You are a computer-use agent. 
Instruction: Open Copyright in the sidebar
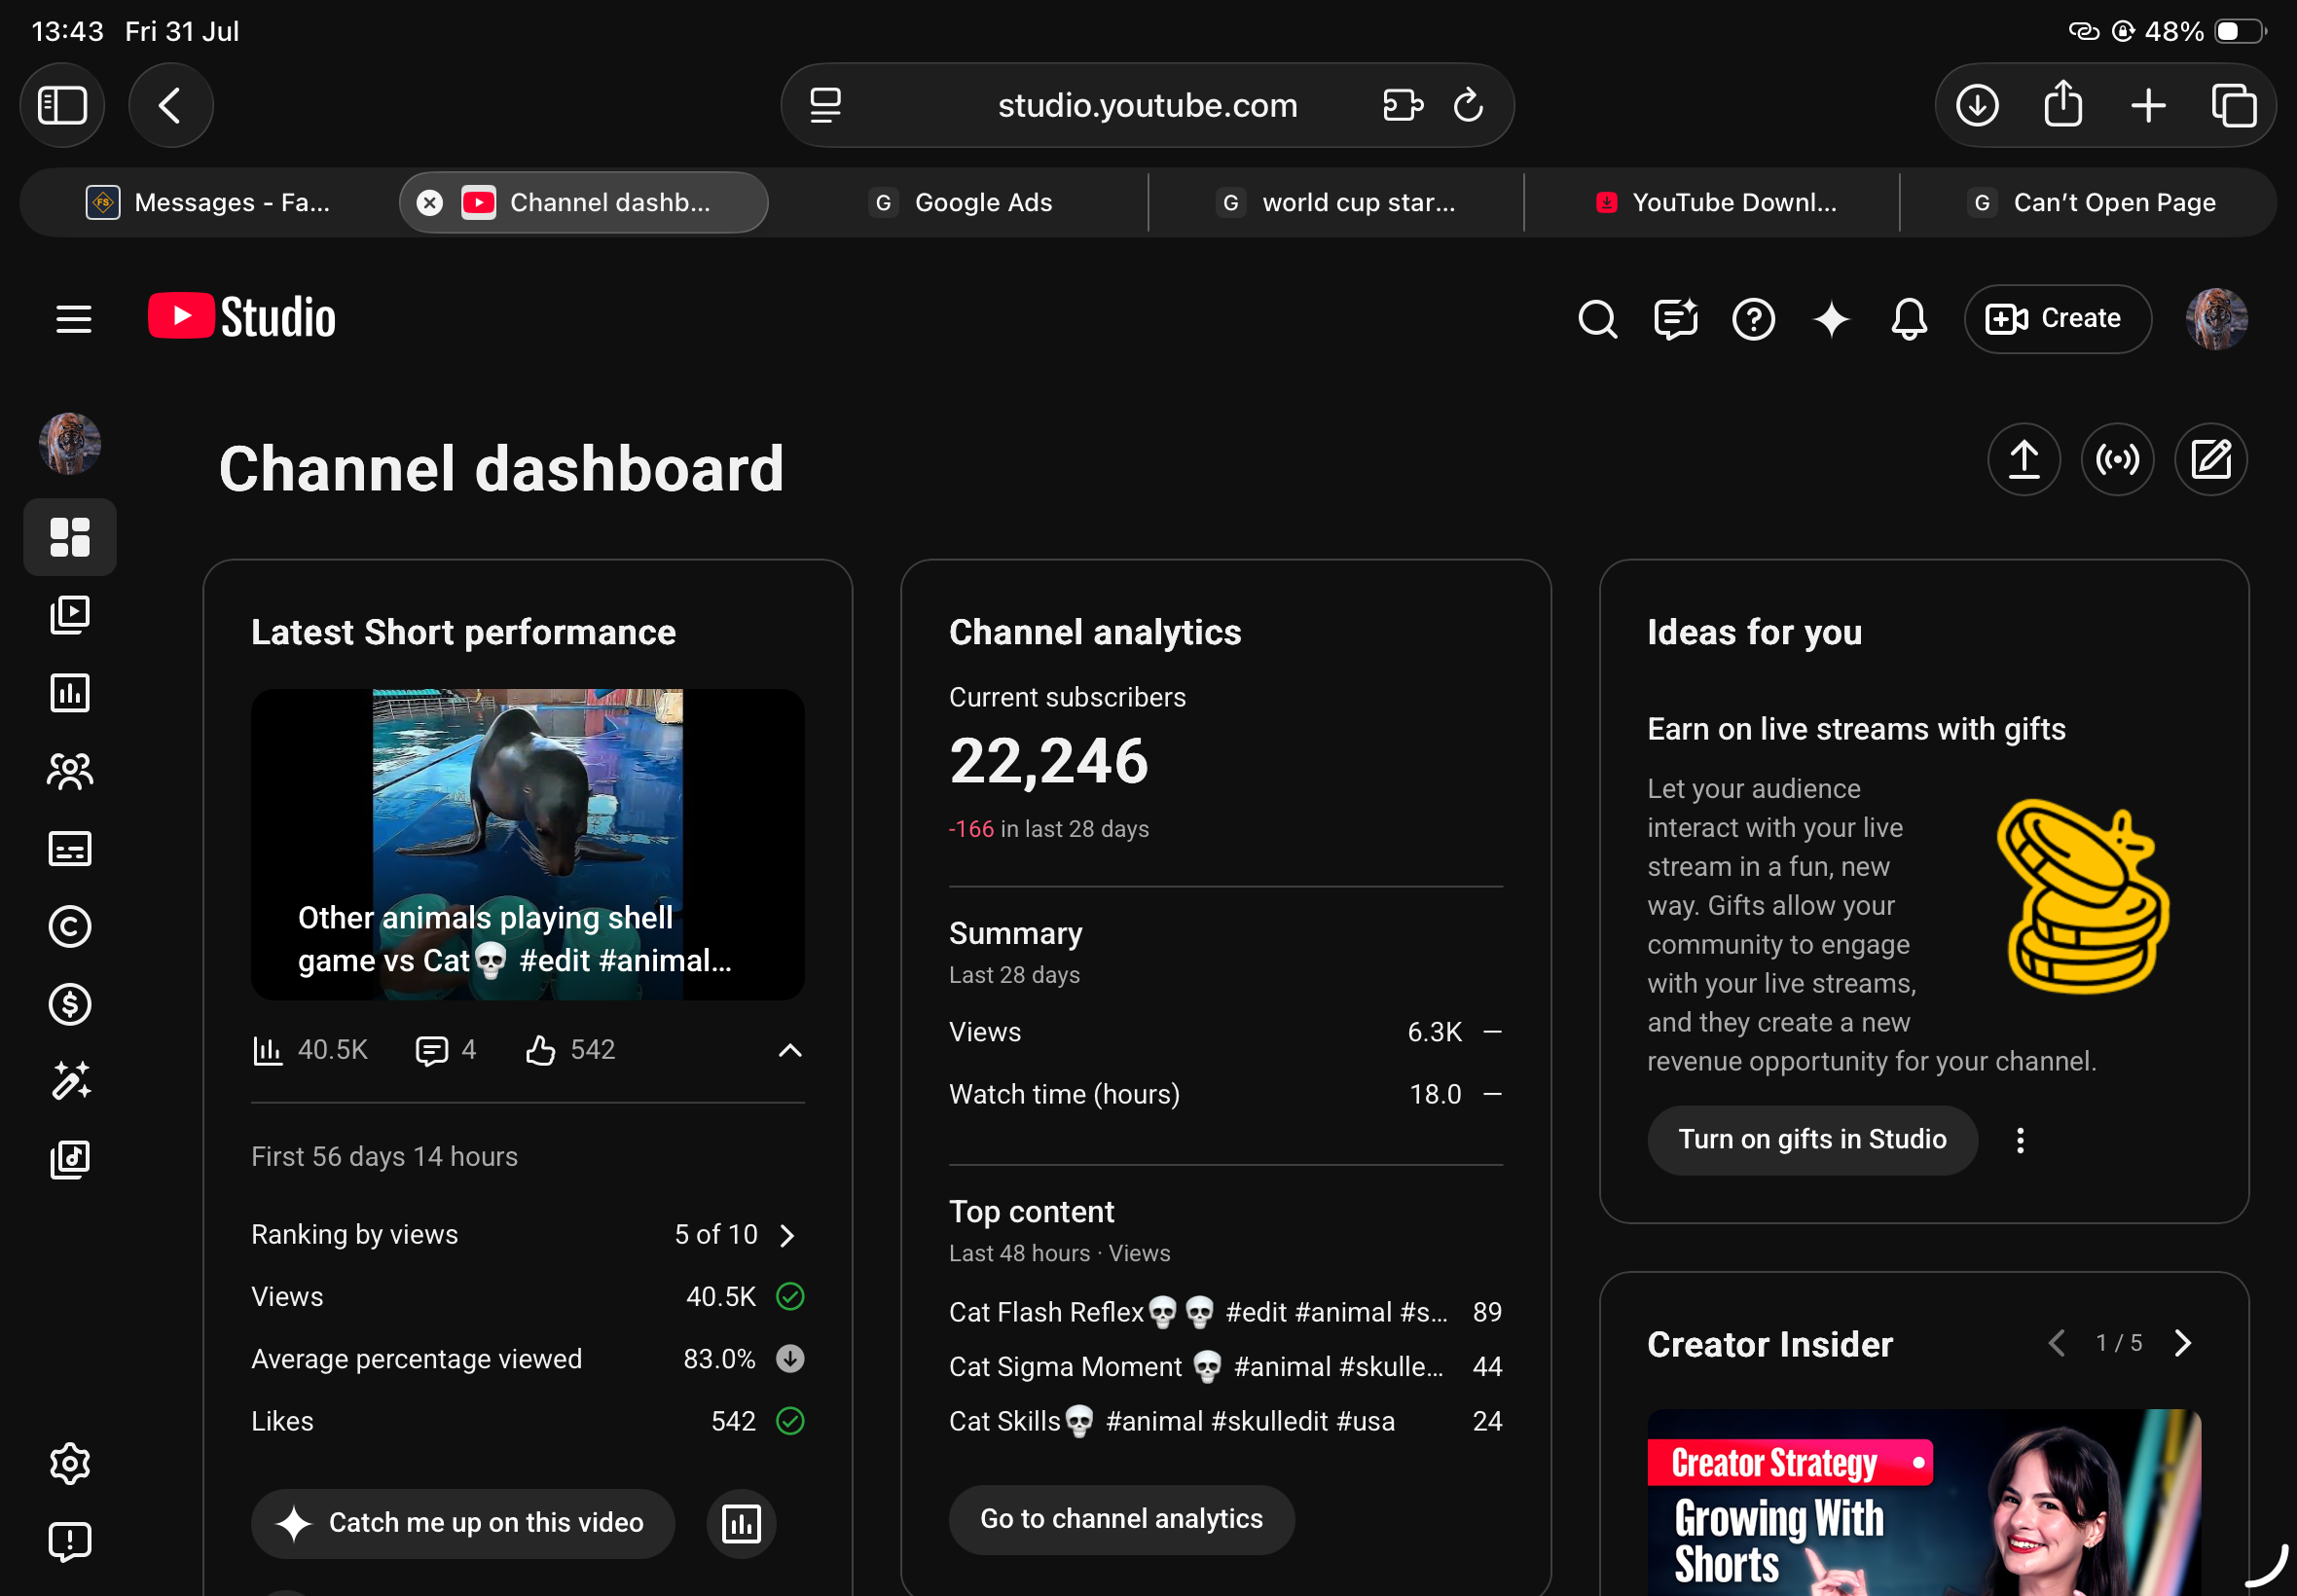pos(70,927)
